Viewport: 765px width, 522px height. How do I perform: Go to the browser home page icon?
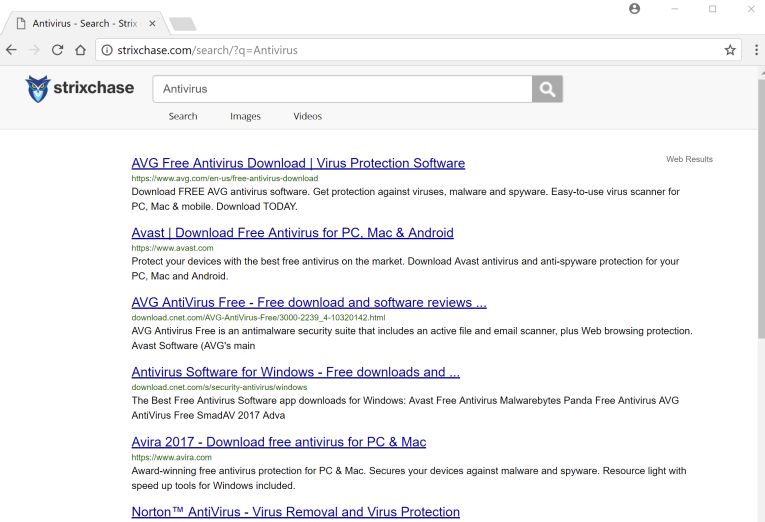(80, 50)
